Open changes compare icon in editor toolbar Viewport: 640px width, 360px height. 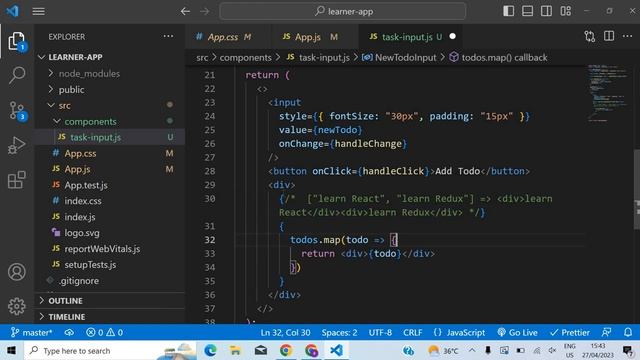[589, 36]
